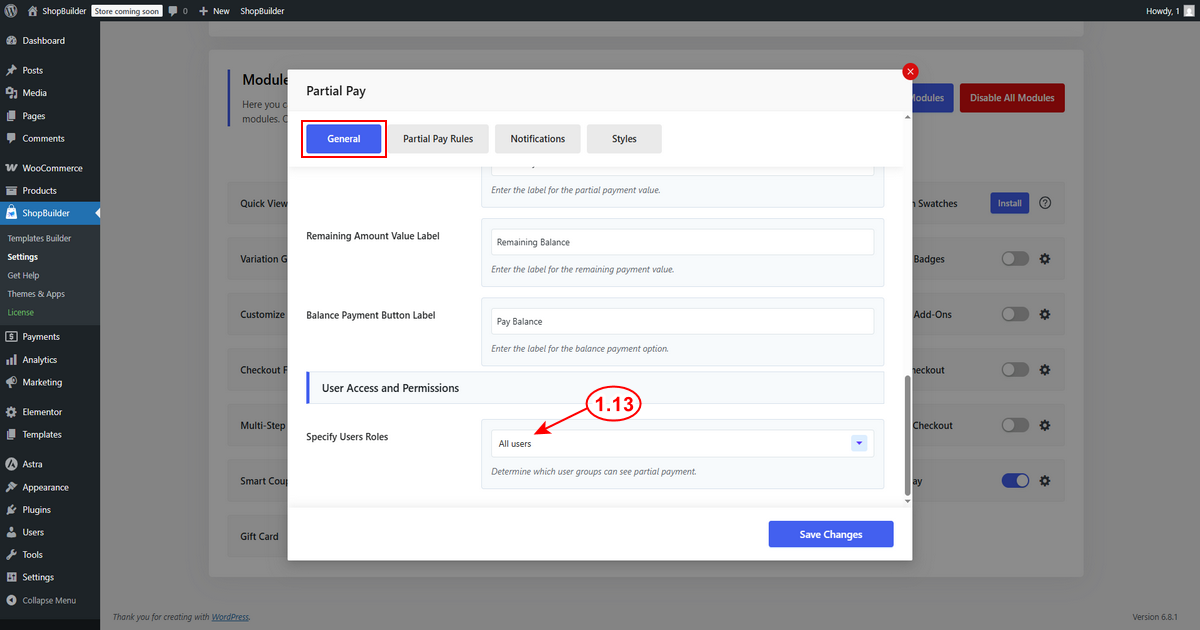The height and width of the screenshot is (630, 1200).
Task: Turn on the Add-Ons module toggle
Action: [x=1014, y=314]
